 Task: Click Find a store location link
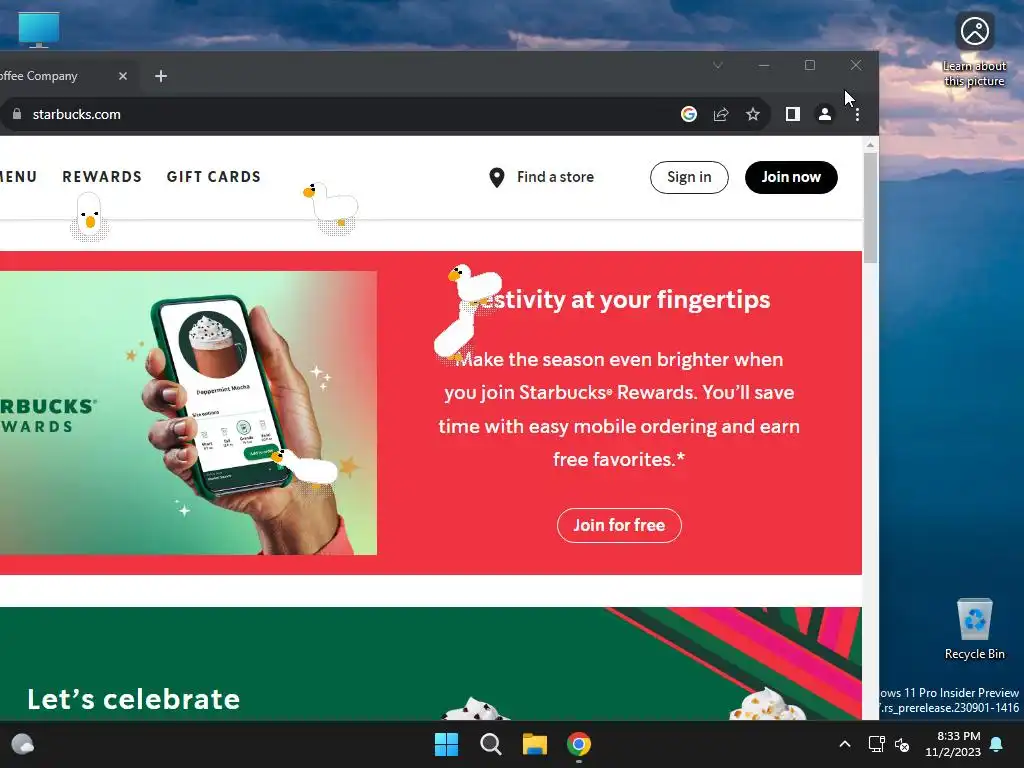[x=541, y=177]
